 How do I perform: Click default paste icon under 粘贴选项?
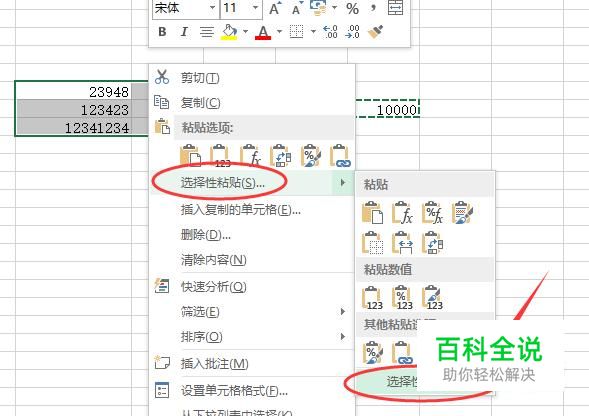[x=190, y=156]
